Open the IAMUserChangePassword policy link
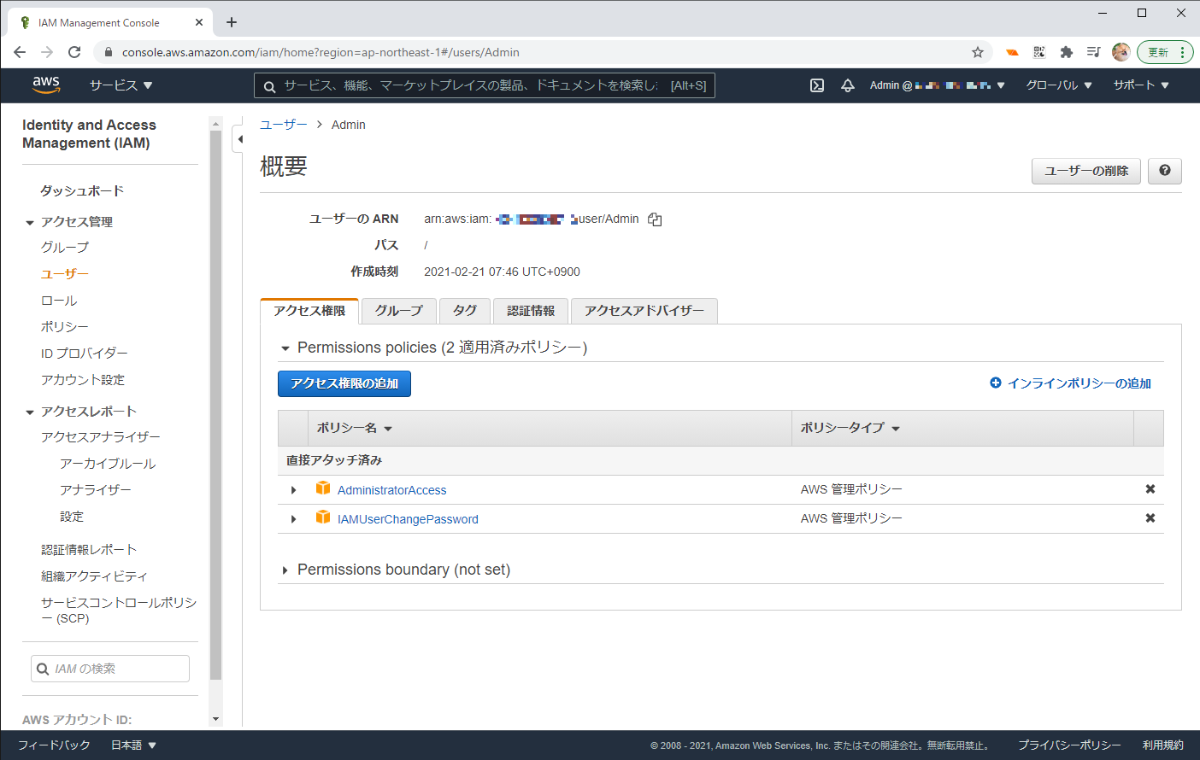Image resolution: width=1200 pixels, height=760 pixels. (x=408, y=519)
